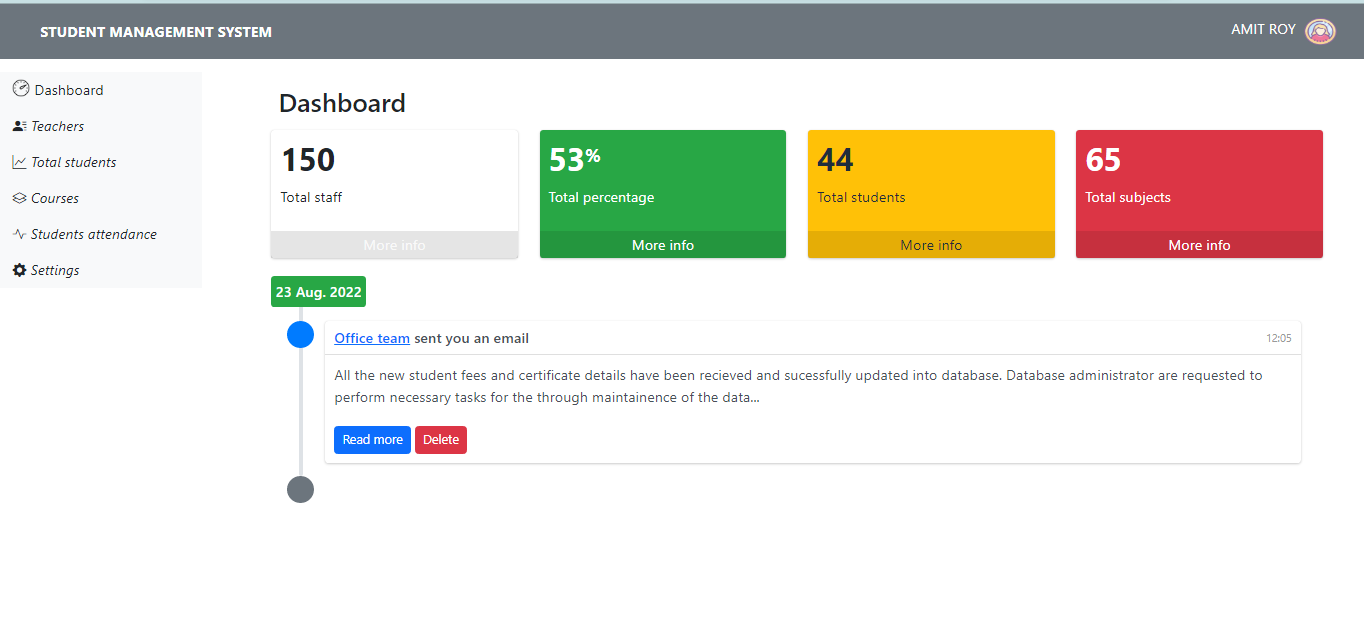This screenshot has height=637, width=1364.
Task: Click More info on Total percentage card
Action: point(663,245)
